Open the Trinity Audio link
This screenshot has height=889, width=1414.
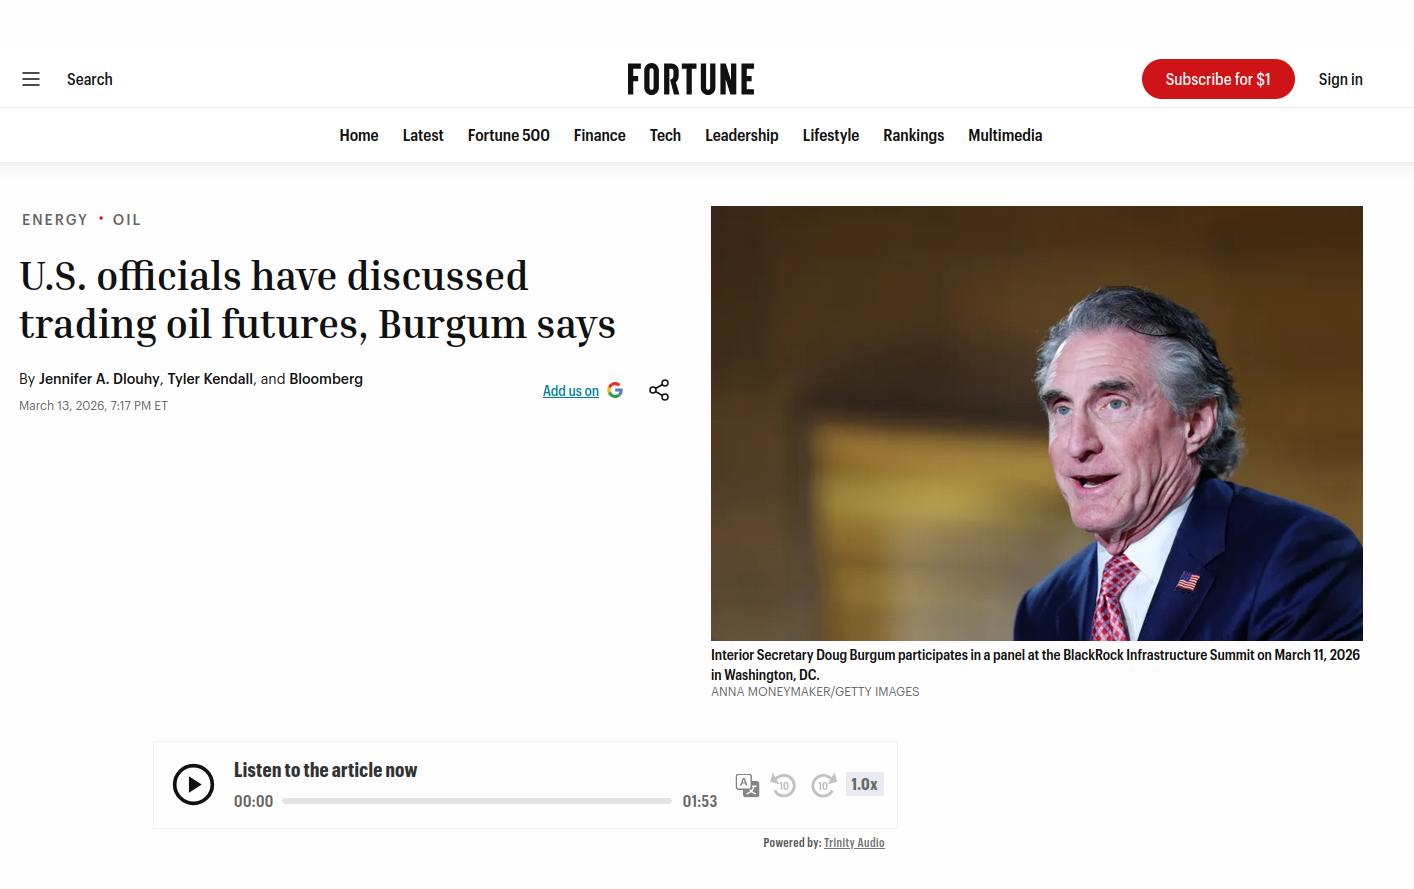pos(854,843)
